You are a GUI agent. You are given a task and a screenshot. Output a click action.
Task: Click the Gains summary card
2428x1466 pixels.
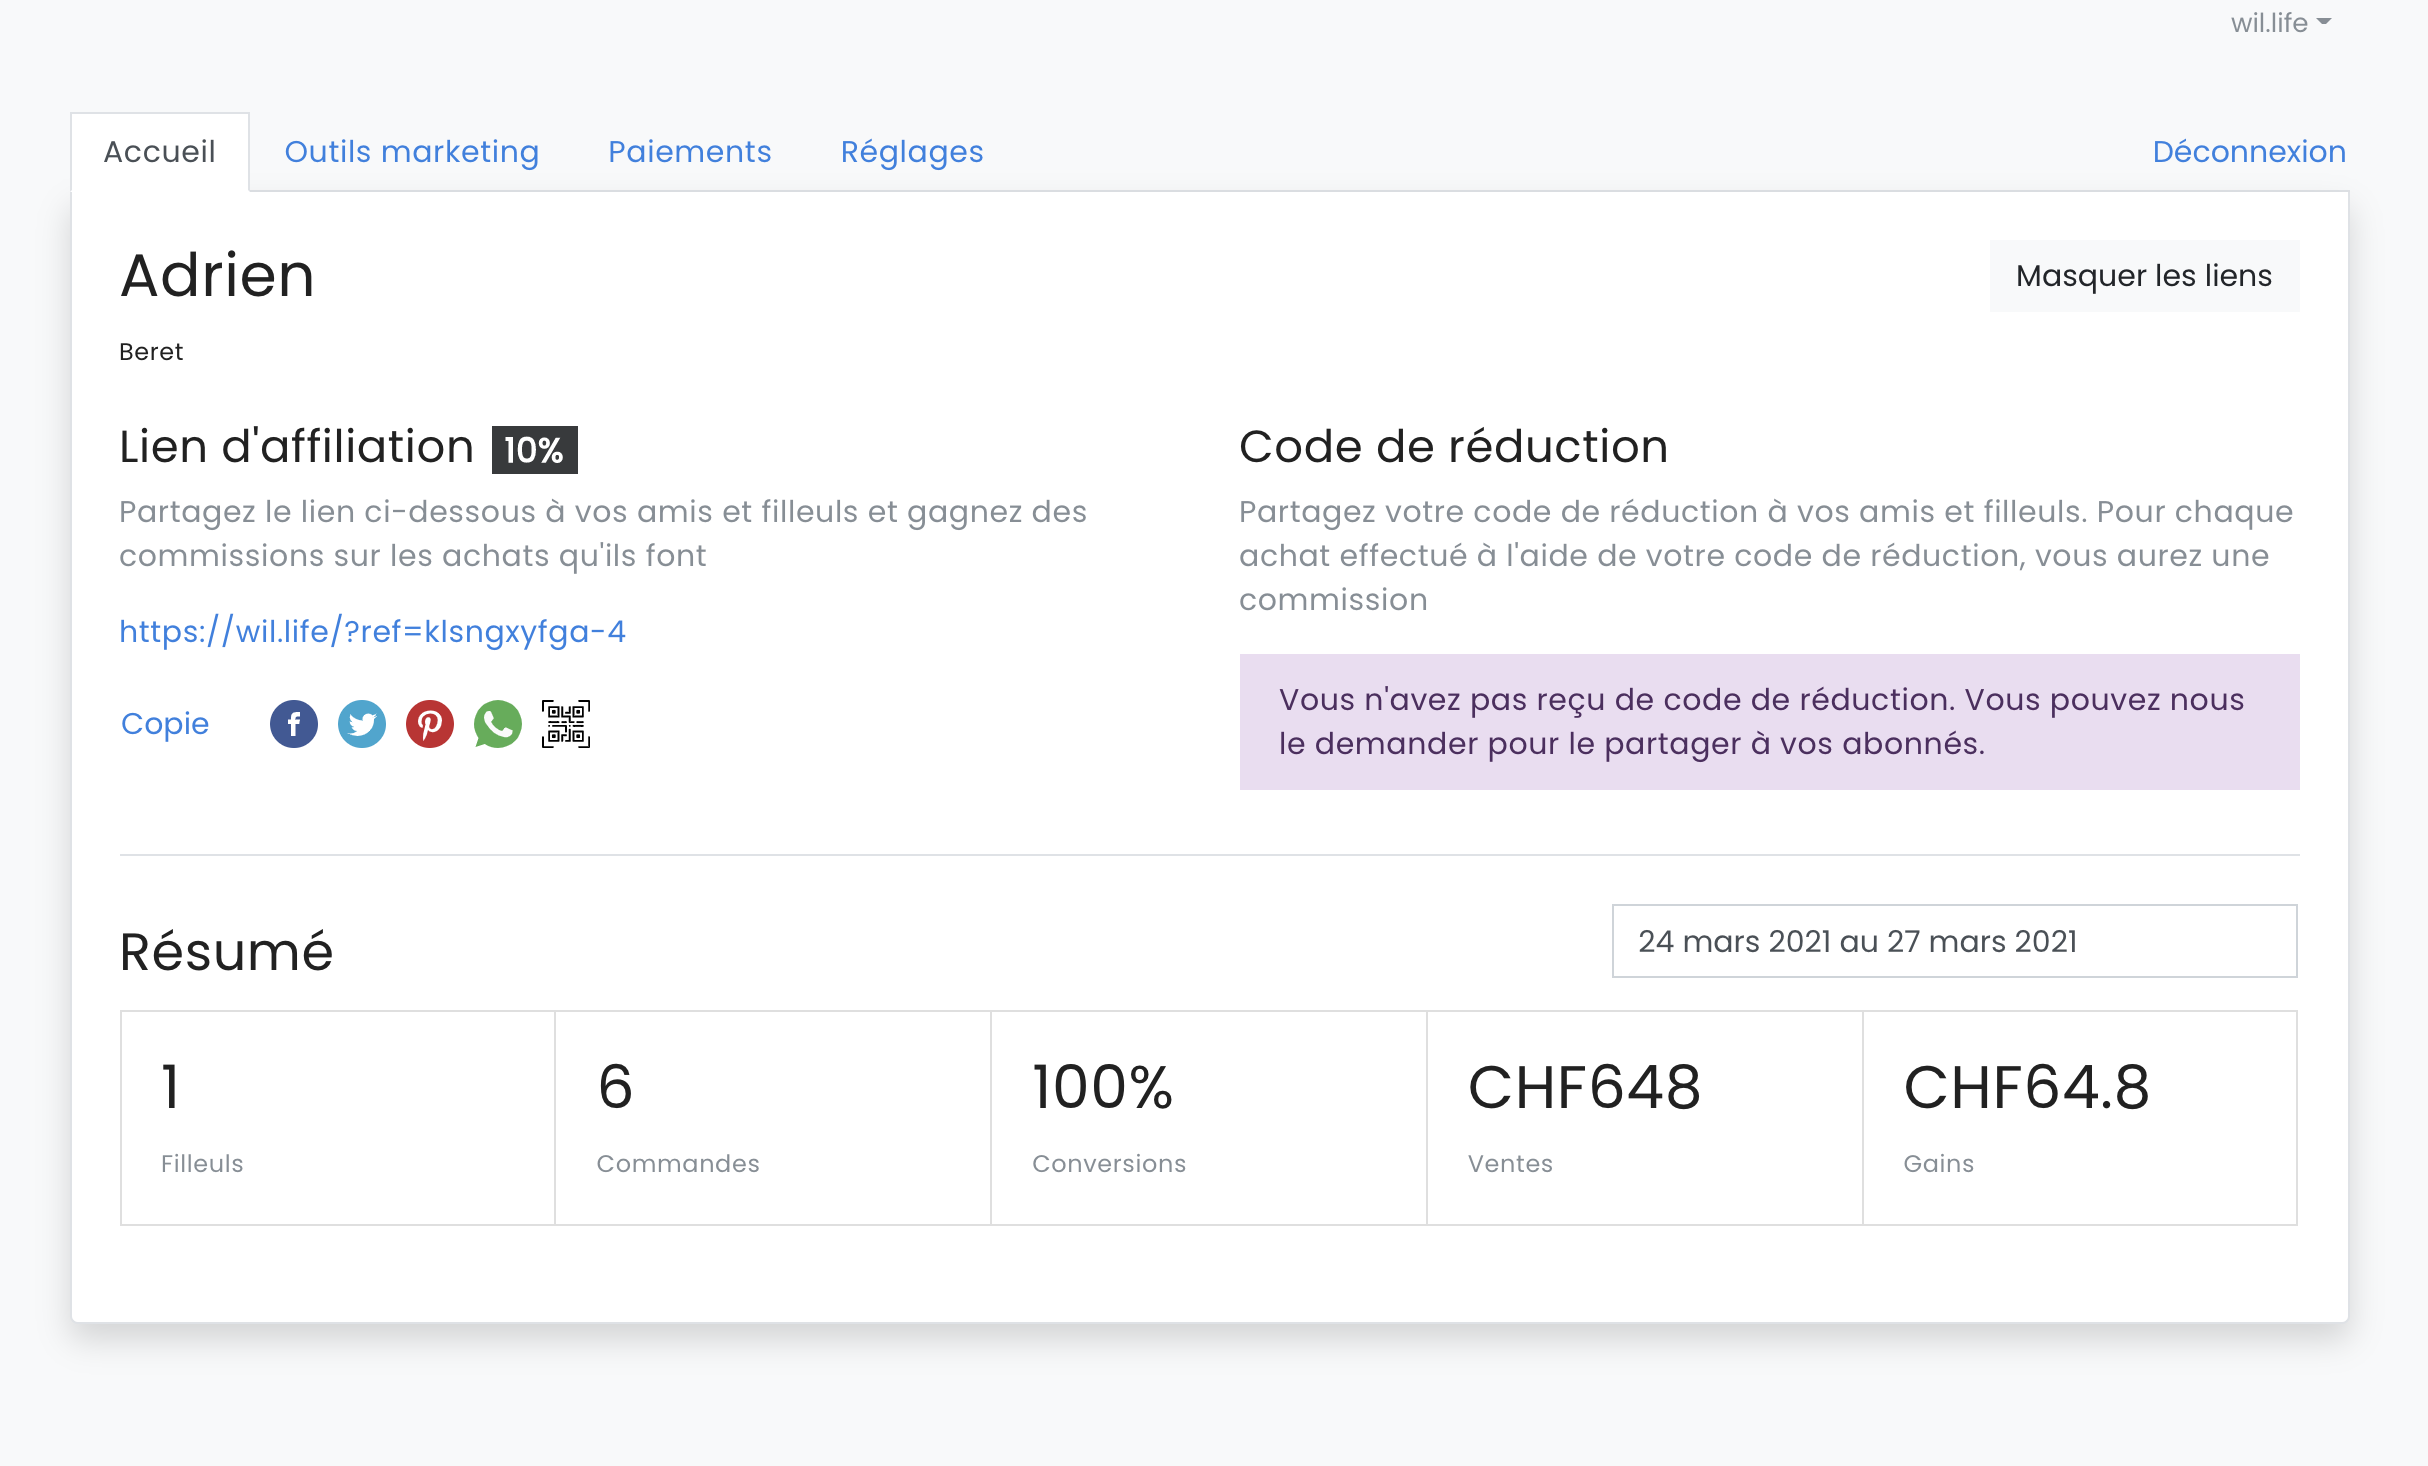click(x=2079, y=1117)
